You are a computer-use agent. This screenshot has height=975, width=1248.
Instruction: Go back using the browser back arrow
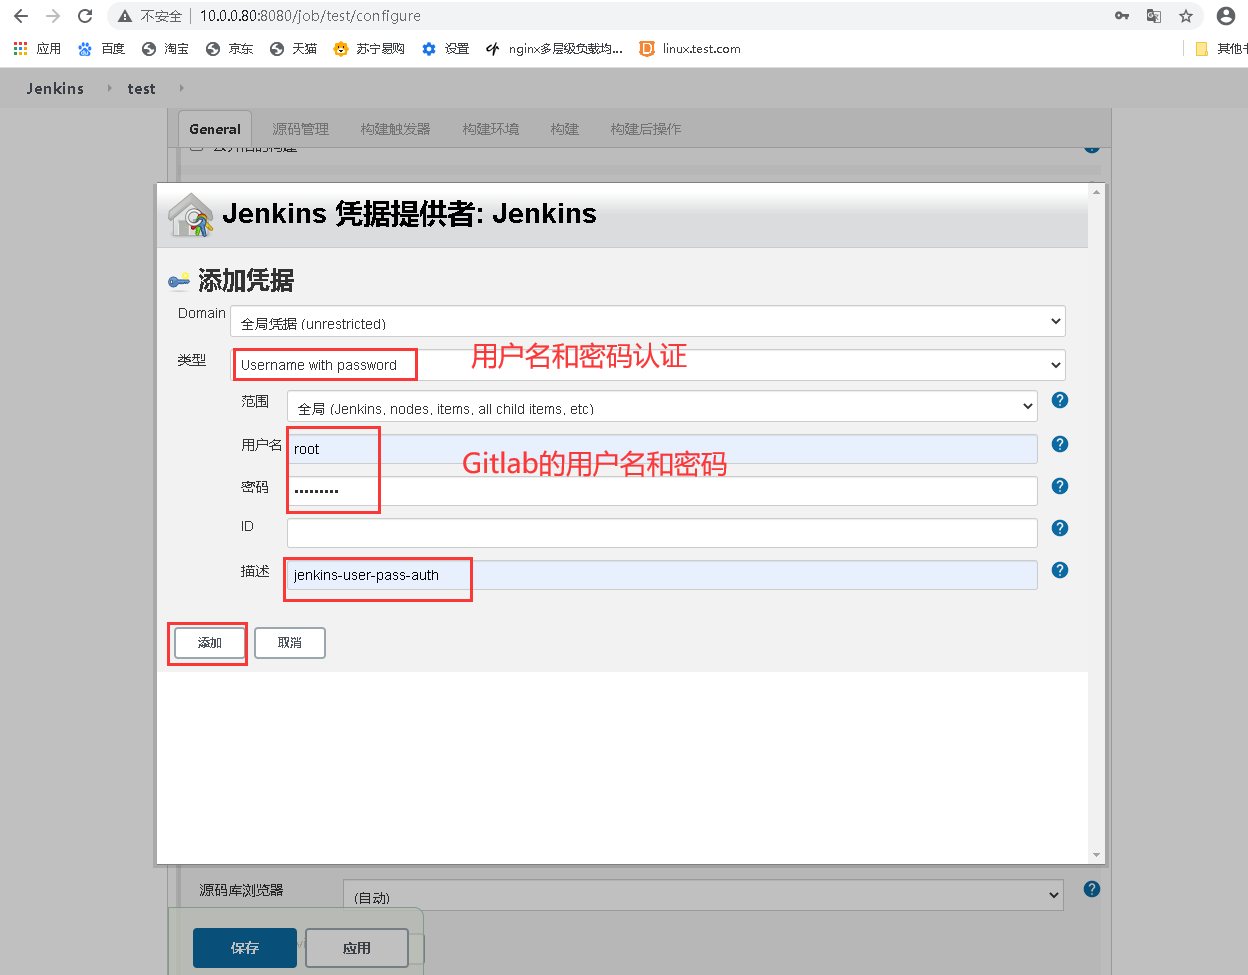click(x=21, y=16)
